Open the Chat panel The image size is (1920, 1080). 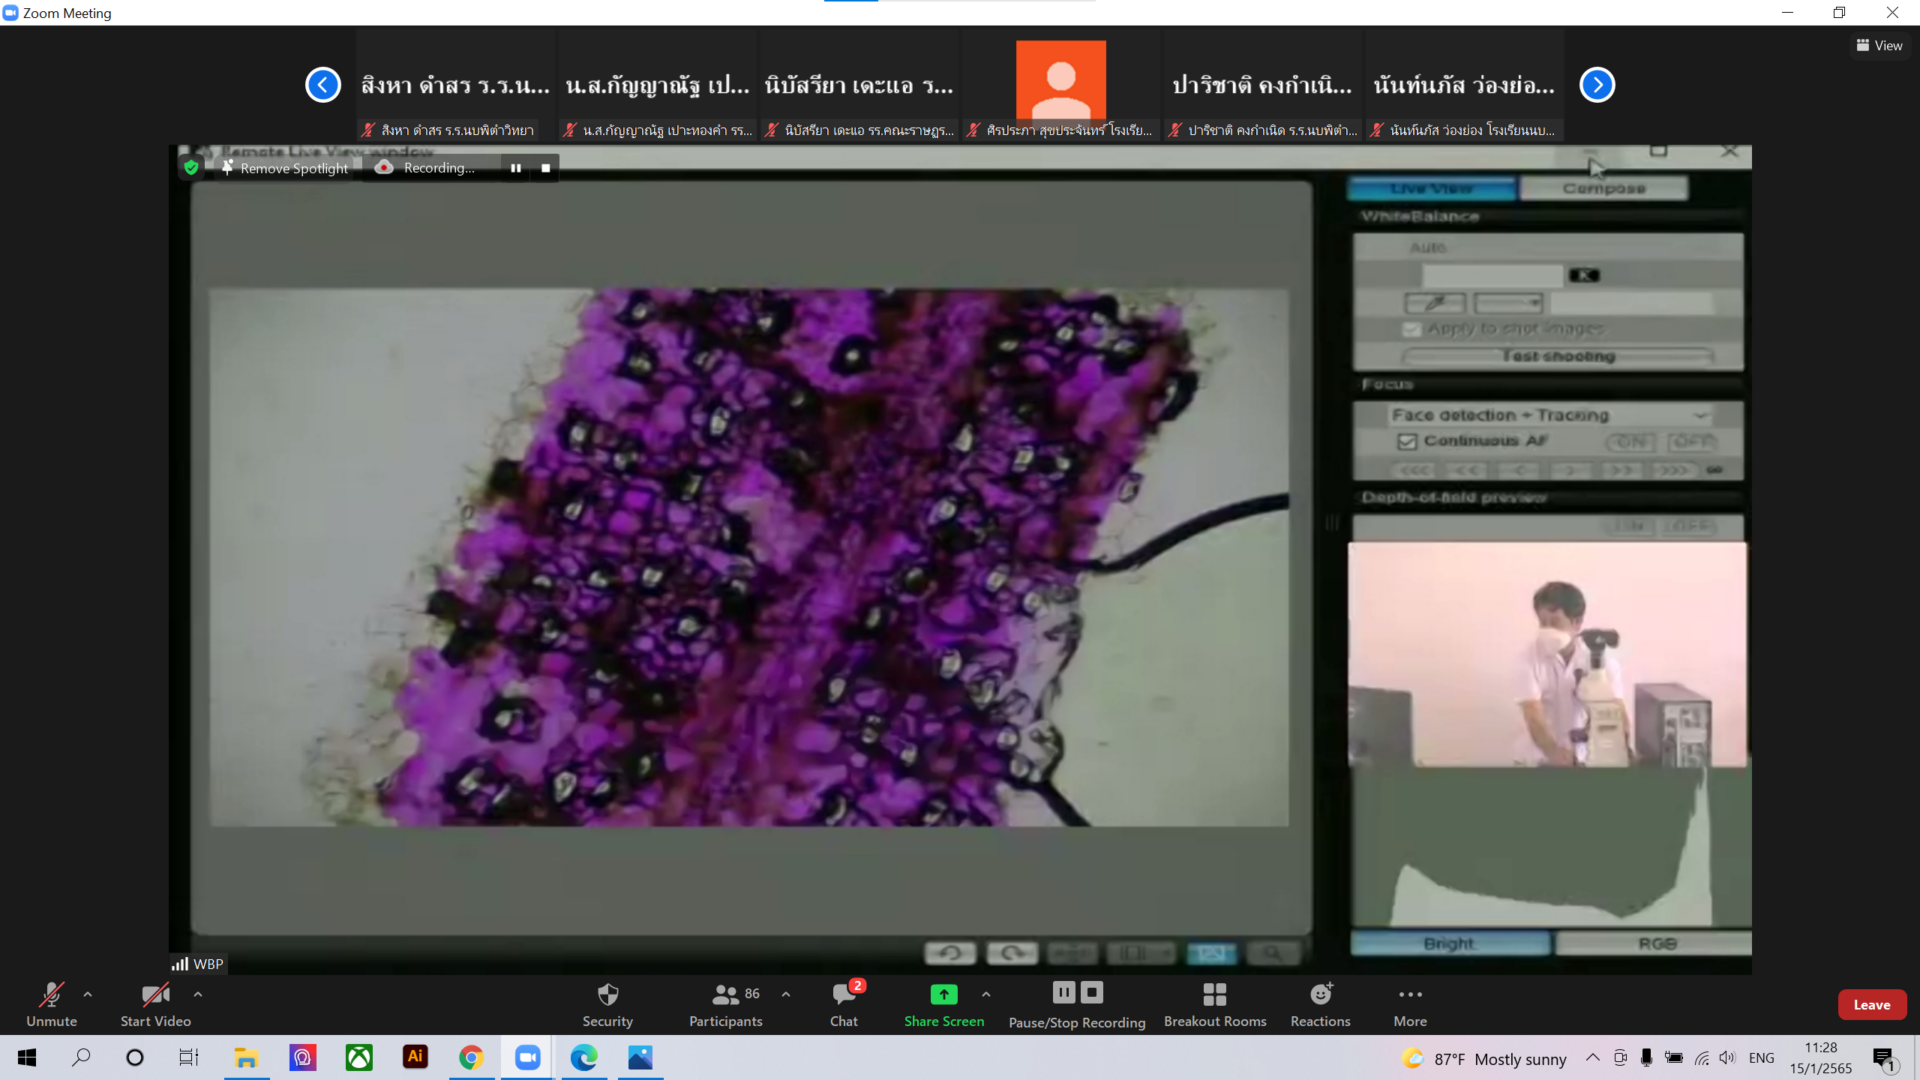click(x=843, y=994)
